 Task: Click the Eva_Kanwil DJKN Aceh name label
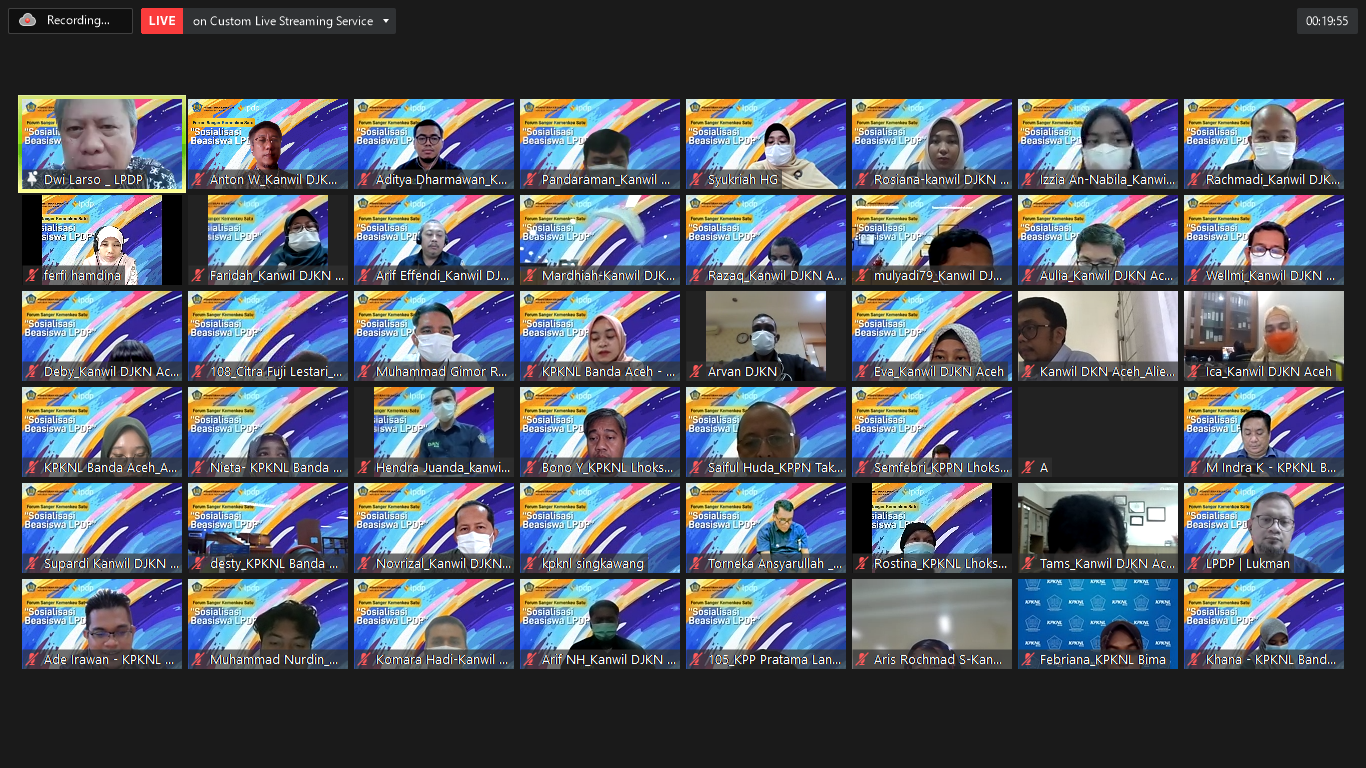(x=938, y=372)
